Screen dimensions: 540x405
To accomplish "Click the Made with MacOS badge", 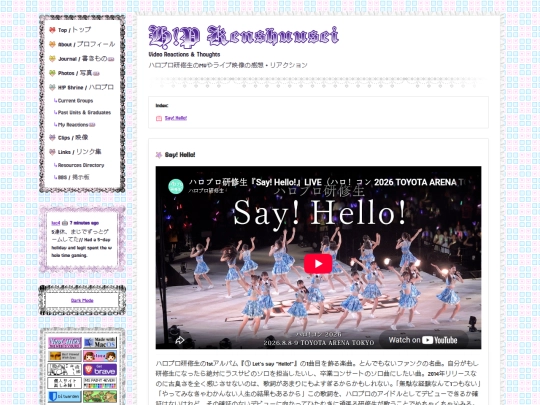I will (x=100, y=343).
